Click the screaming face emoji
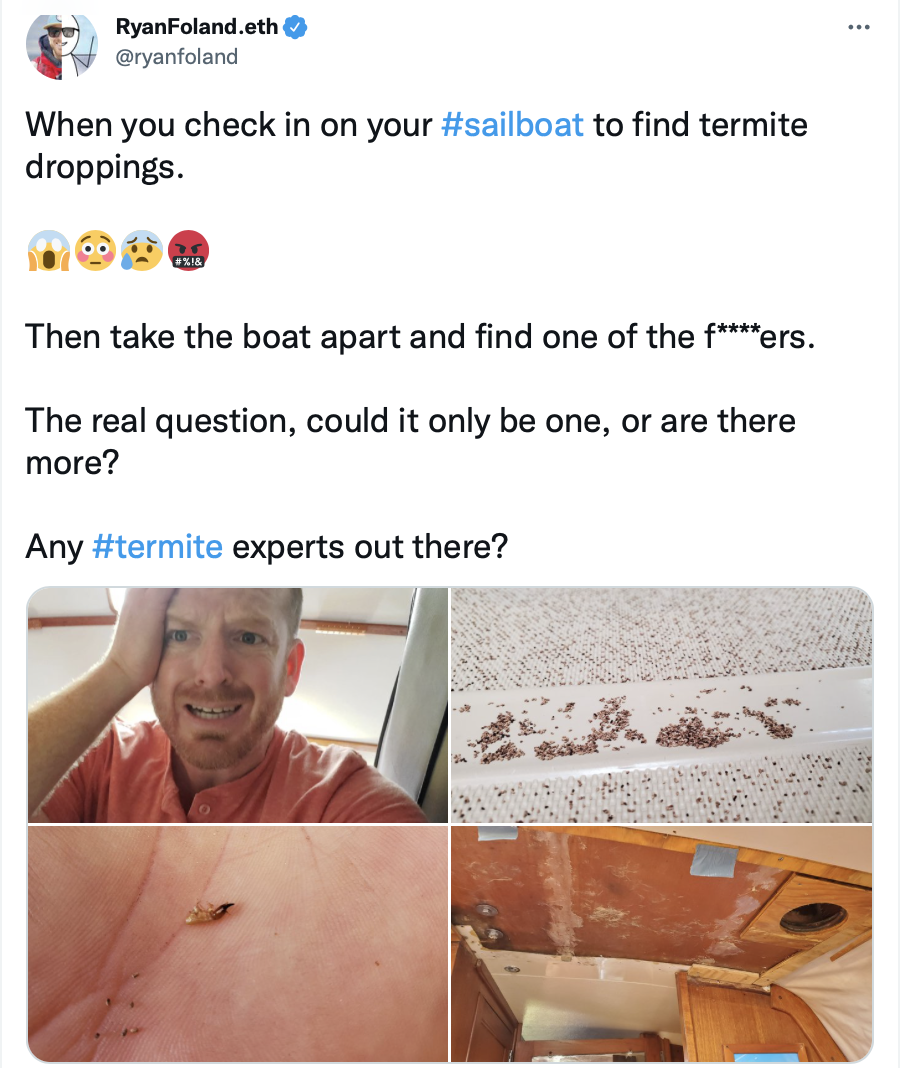 [49, 251]
